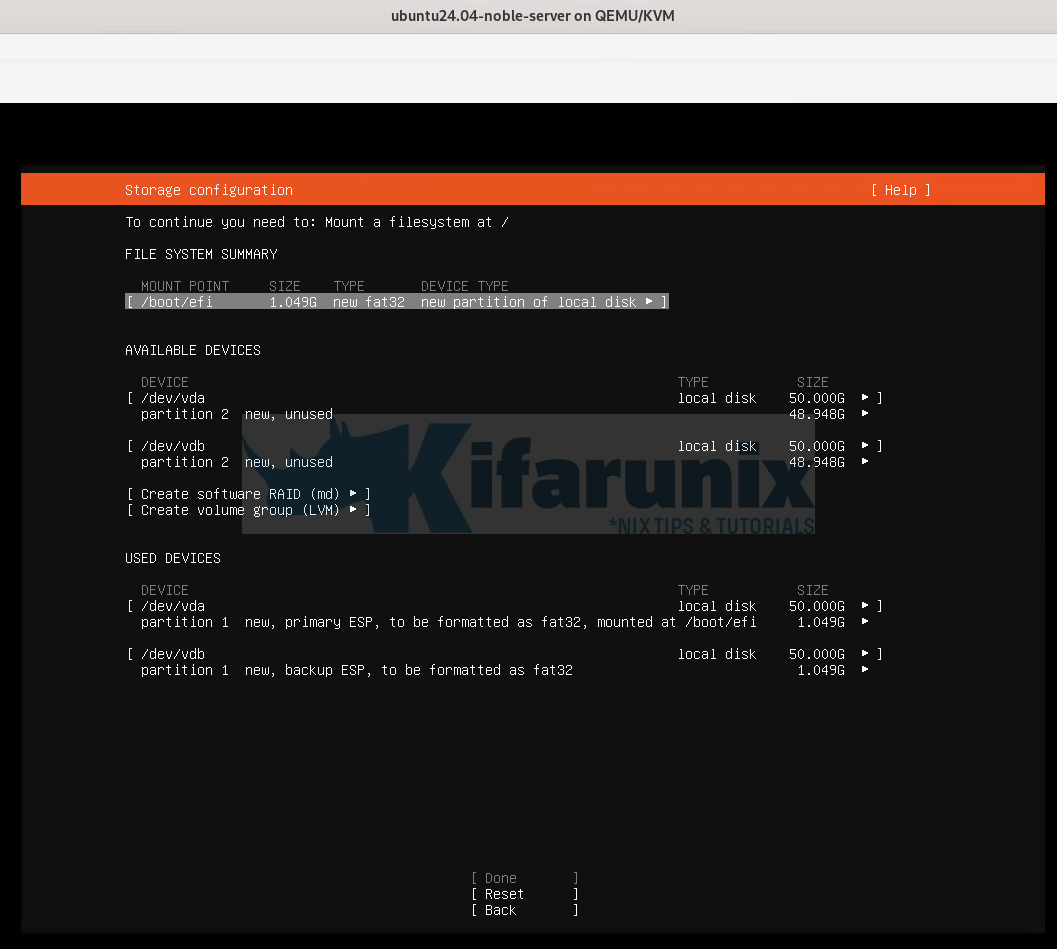Image resolution: width=1057 pixels, height=949 pixels.
Task: Select the /boot/efi file system row
Action: coord(397,302)
